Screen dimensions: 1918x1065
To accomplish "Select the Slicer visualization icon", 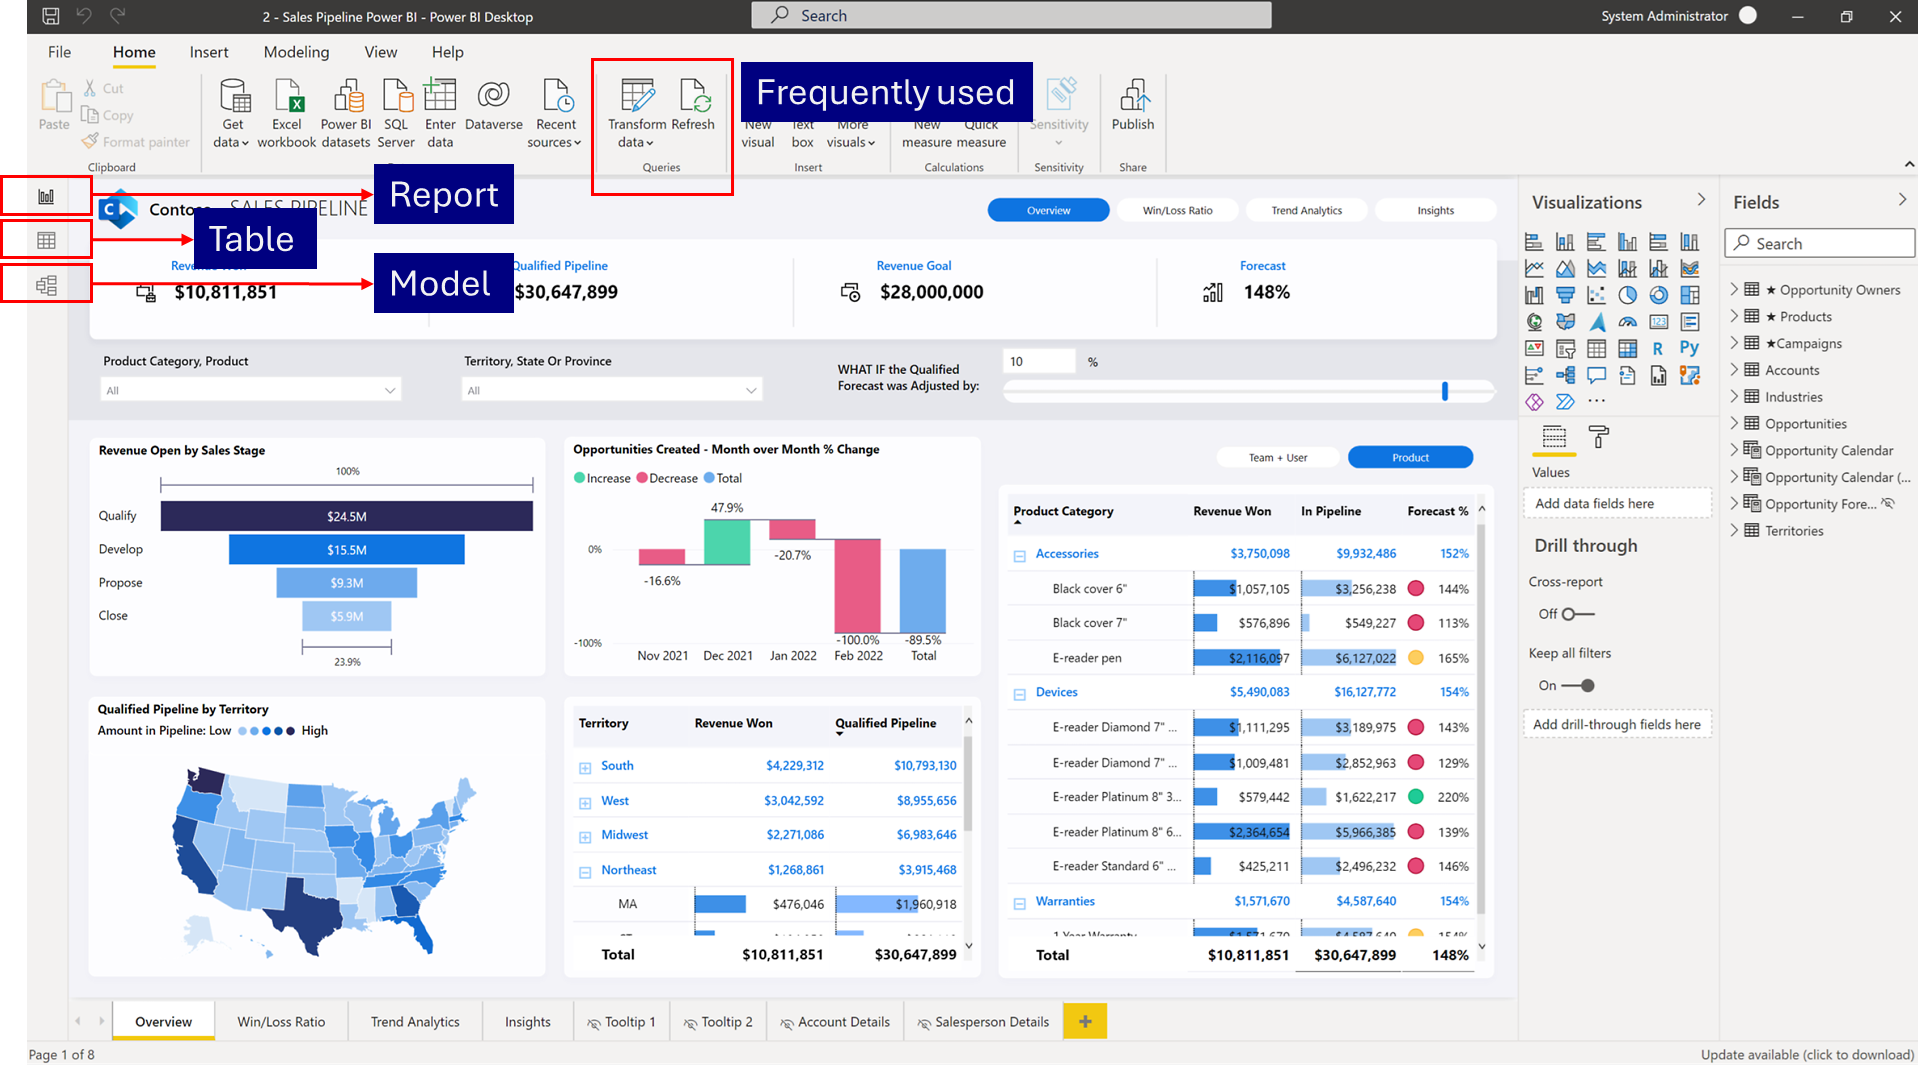I will (1566, 349).
